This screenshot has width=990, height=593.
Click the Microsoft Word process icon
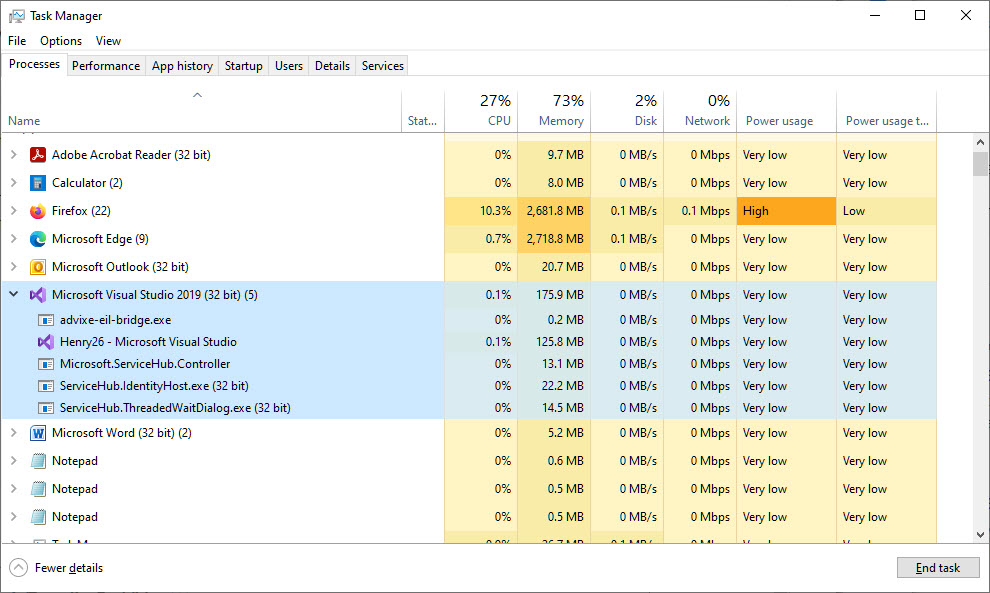pos(38,433)
